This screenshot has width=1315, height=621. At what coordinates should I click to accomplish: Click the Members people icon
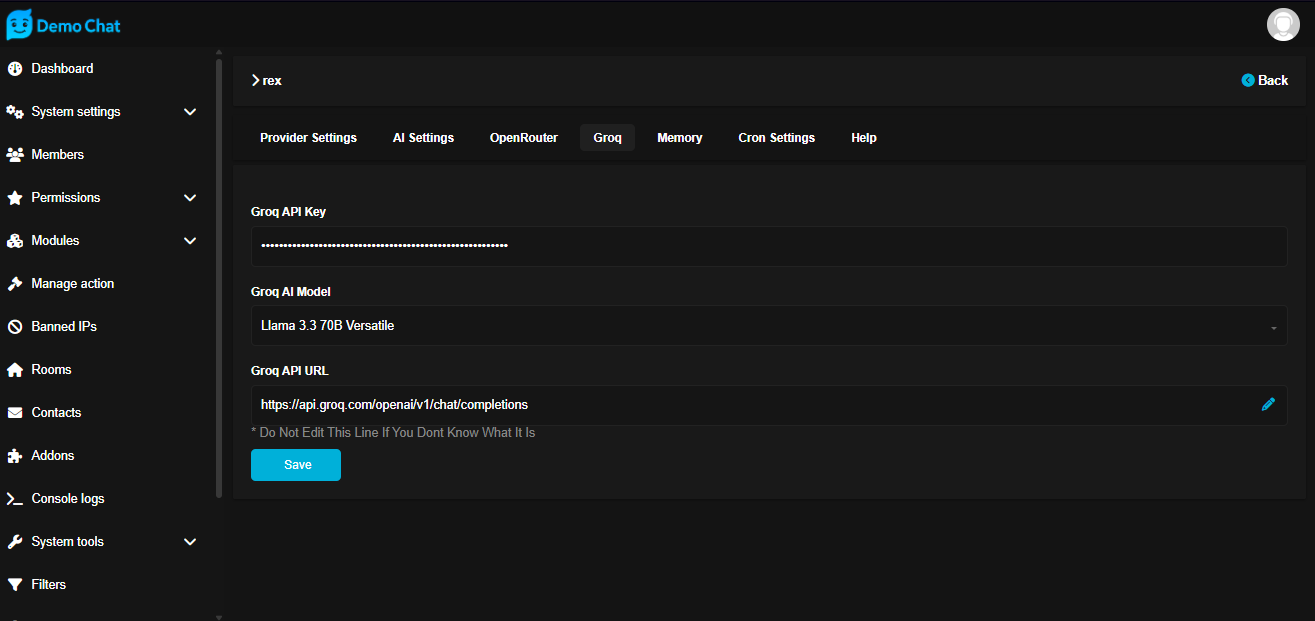coord(15,155)
